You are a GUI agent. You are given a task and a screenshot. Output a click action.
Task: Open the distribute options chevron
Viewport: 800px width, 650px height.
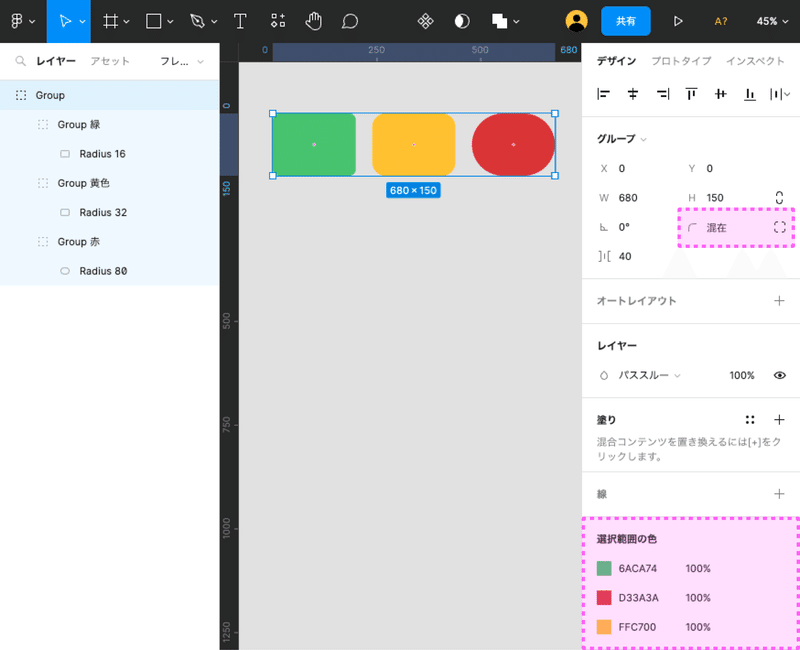(787, 94)
